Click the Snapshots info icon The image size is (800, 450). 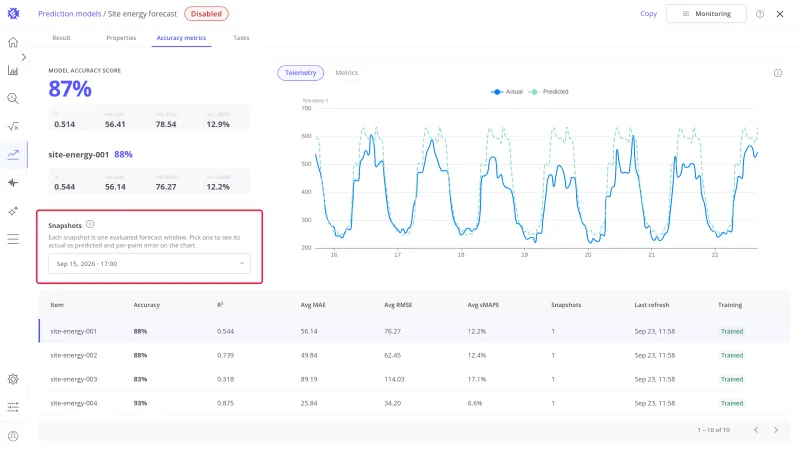pyautogui.click(x=90, y=224)
